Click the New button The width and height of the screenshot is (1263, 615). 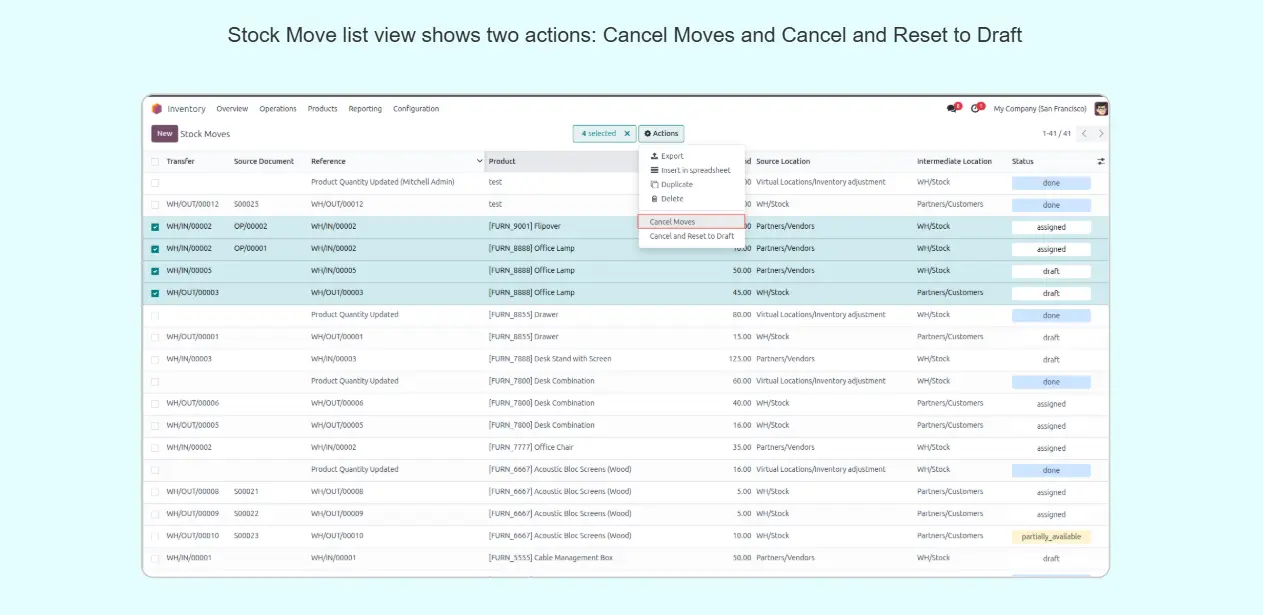coord(164,134)
